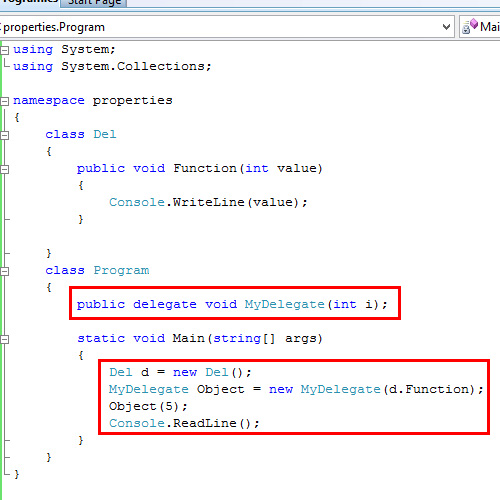Click on 'static void Main' signature
This screenshot has width=500, height=500.
coord(200,339)
